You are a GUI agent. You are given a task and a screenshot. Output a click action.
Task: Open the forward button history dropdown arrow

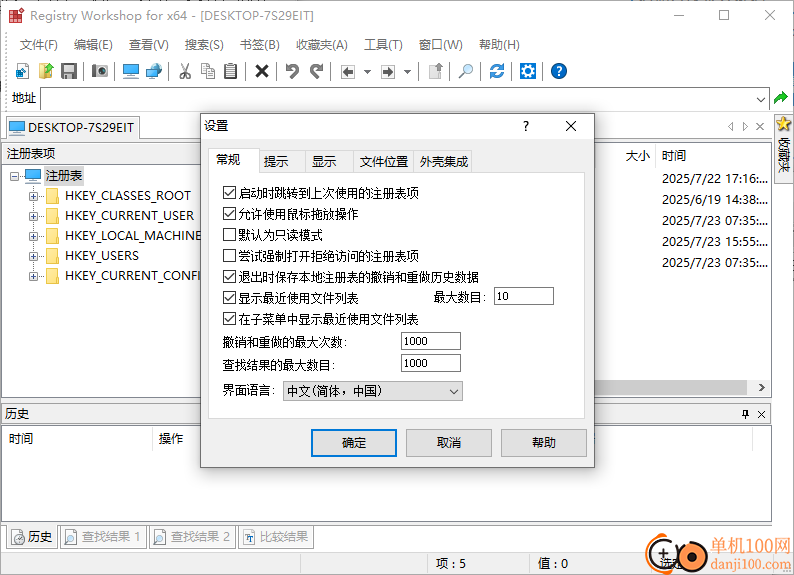point(408,72)
